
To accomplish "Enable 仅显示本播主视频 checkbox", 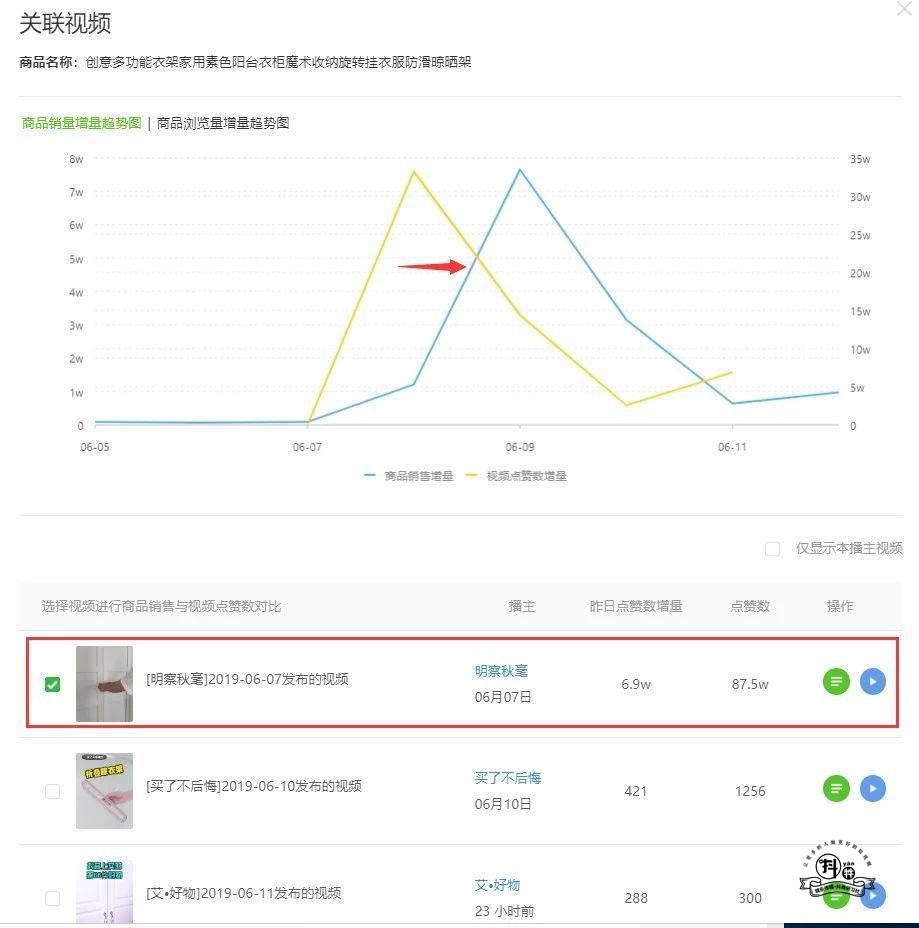I will click(x=772, y=548).
